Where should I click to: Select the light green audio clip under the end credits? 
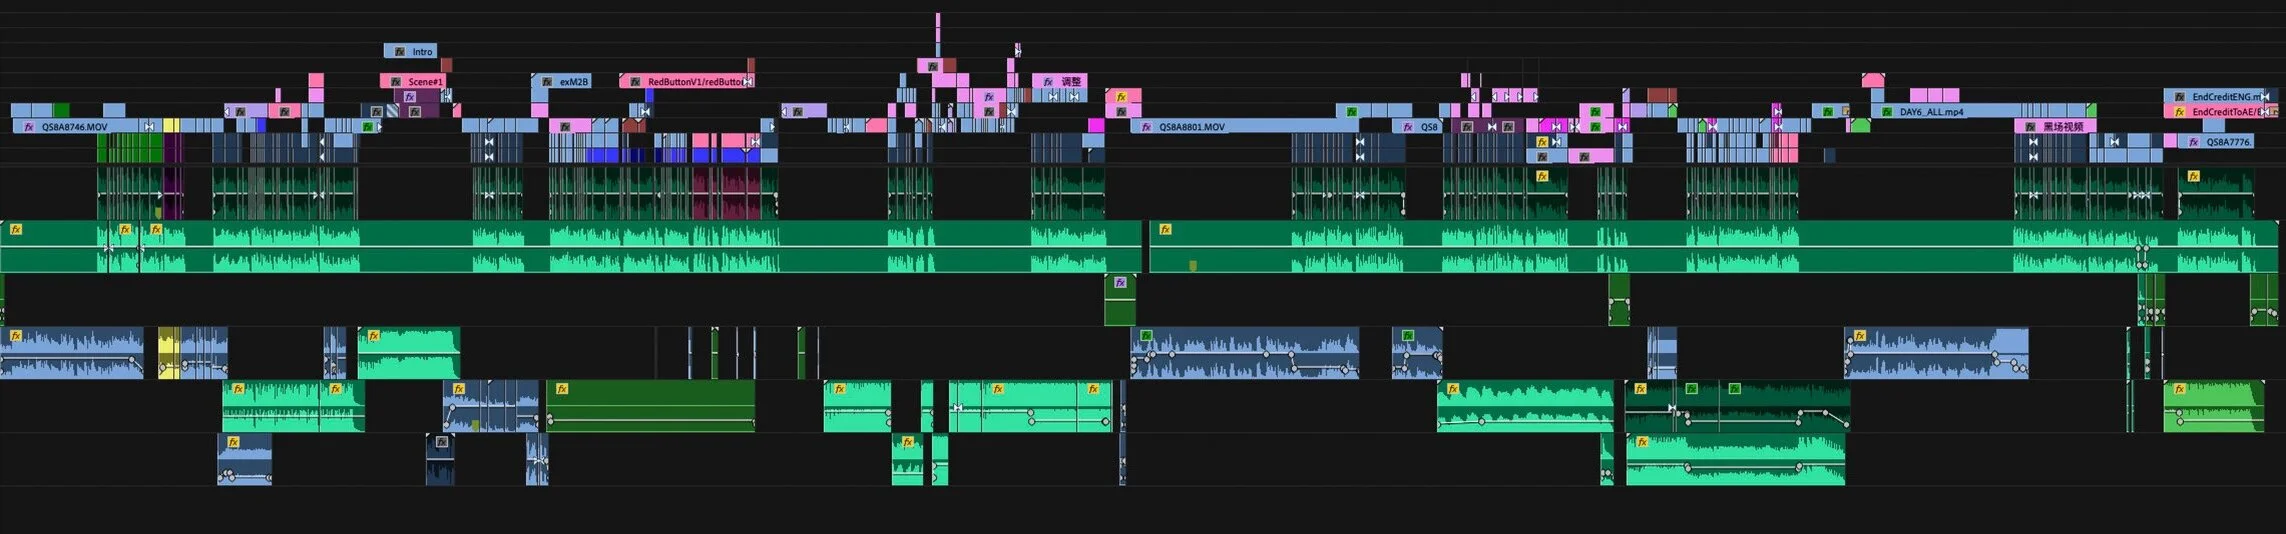pos(2214,405)
